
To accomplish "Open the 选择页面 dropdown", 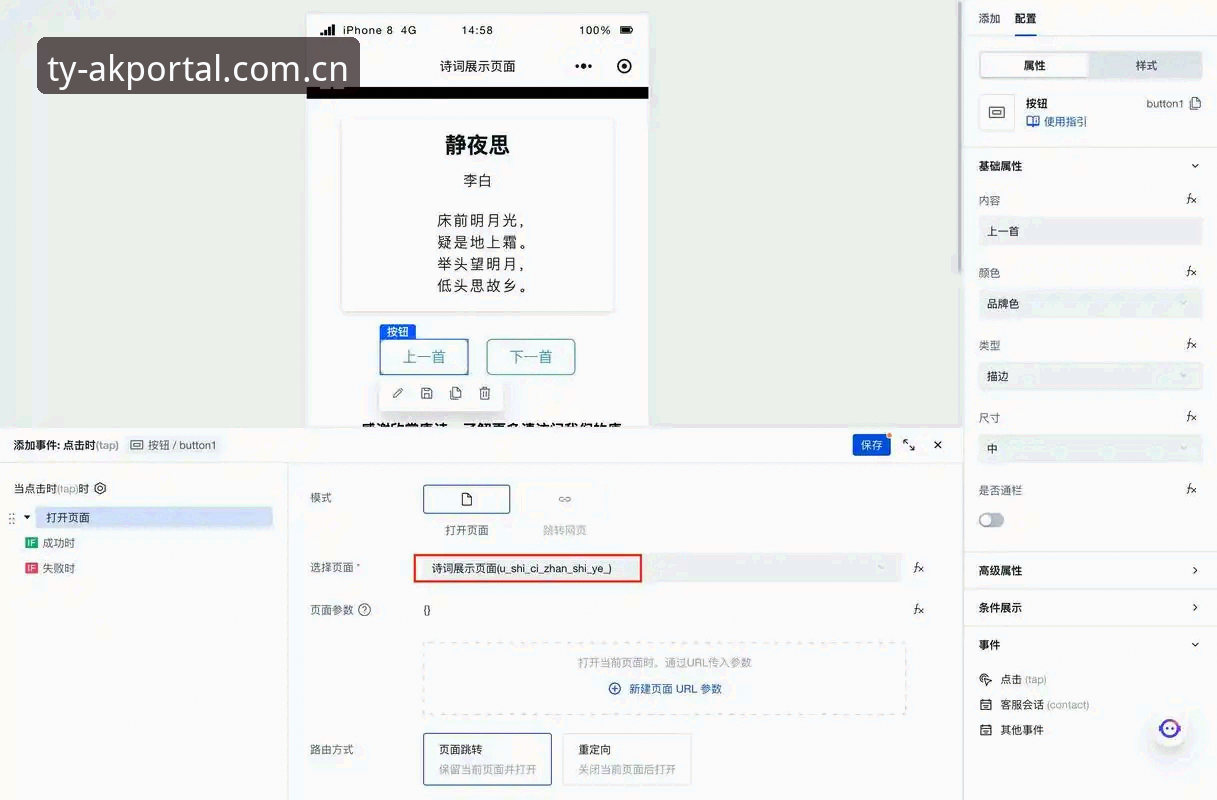I will click(x=658, y=568).
